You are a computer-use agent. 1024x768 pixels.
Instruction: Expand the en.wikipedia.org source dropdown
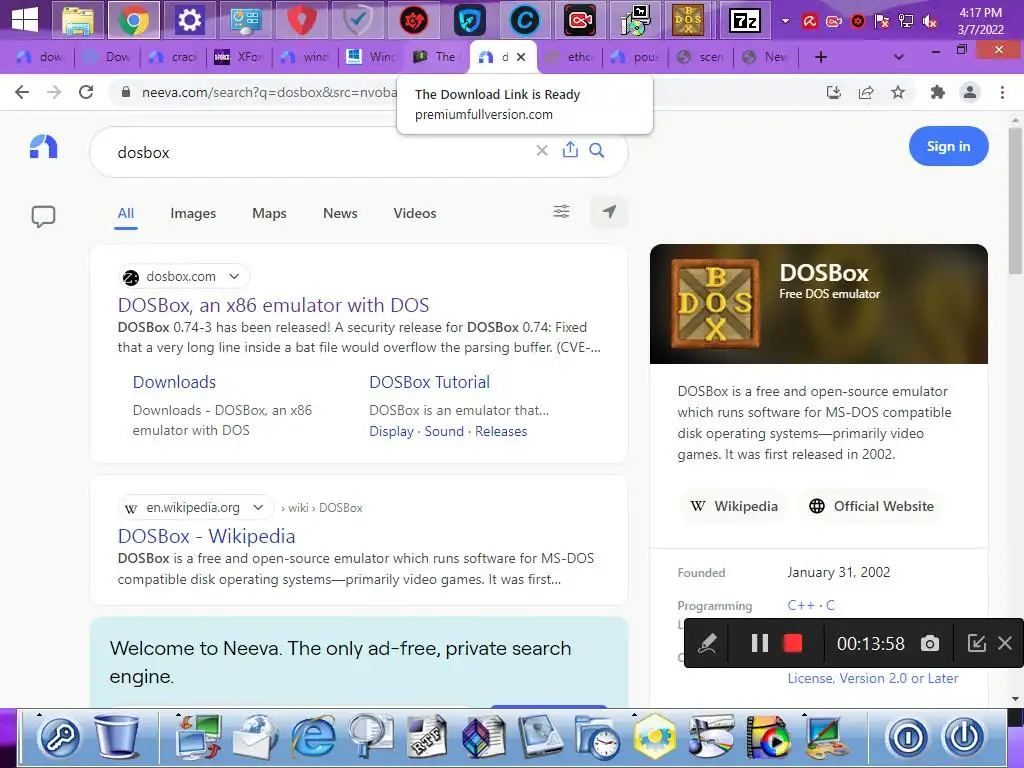(258, 507)
